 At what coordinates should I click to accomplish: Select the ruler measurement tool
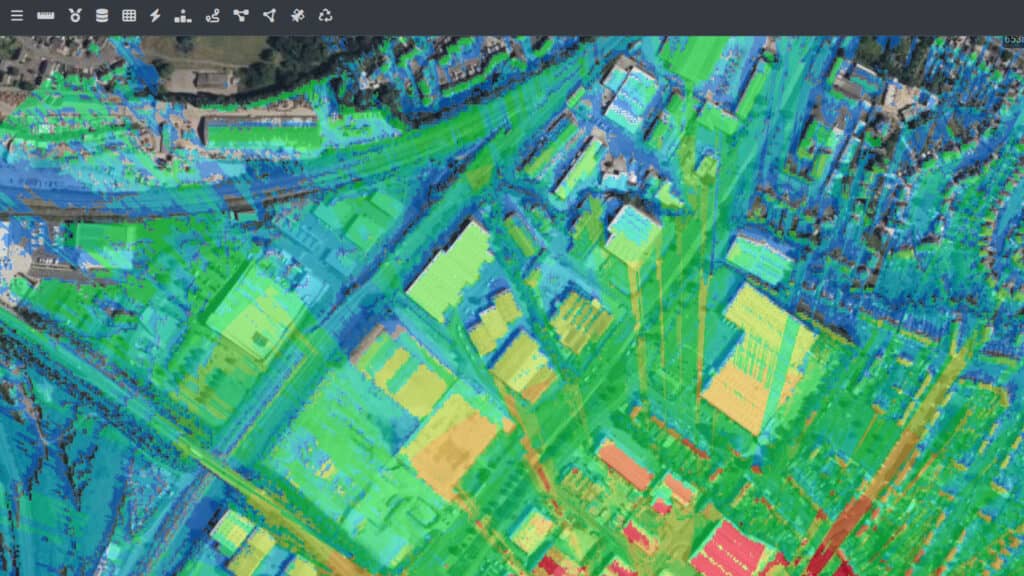click(x=45, y=16)
